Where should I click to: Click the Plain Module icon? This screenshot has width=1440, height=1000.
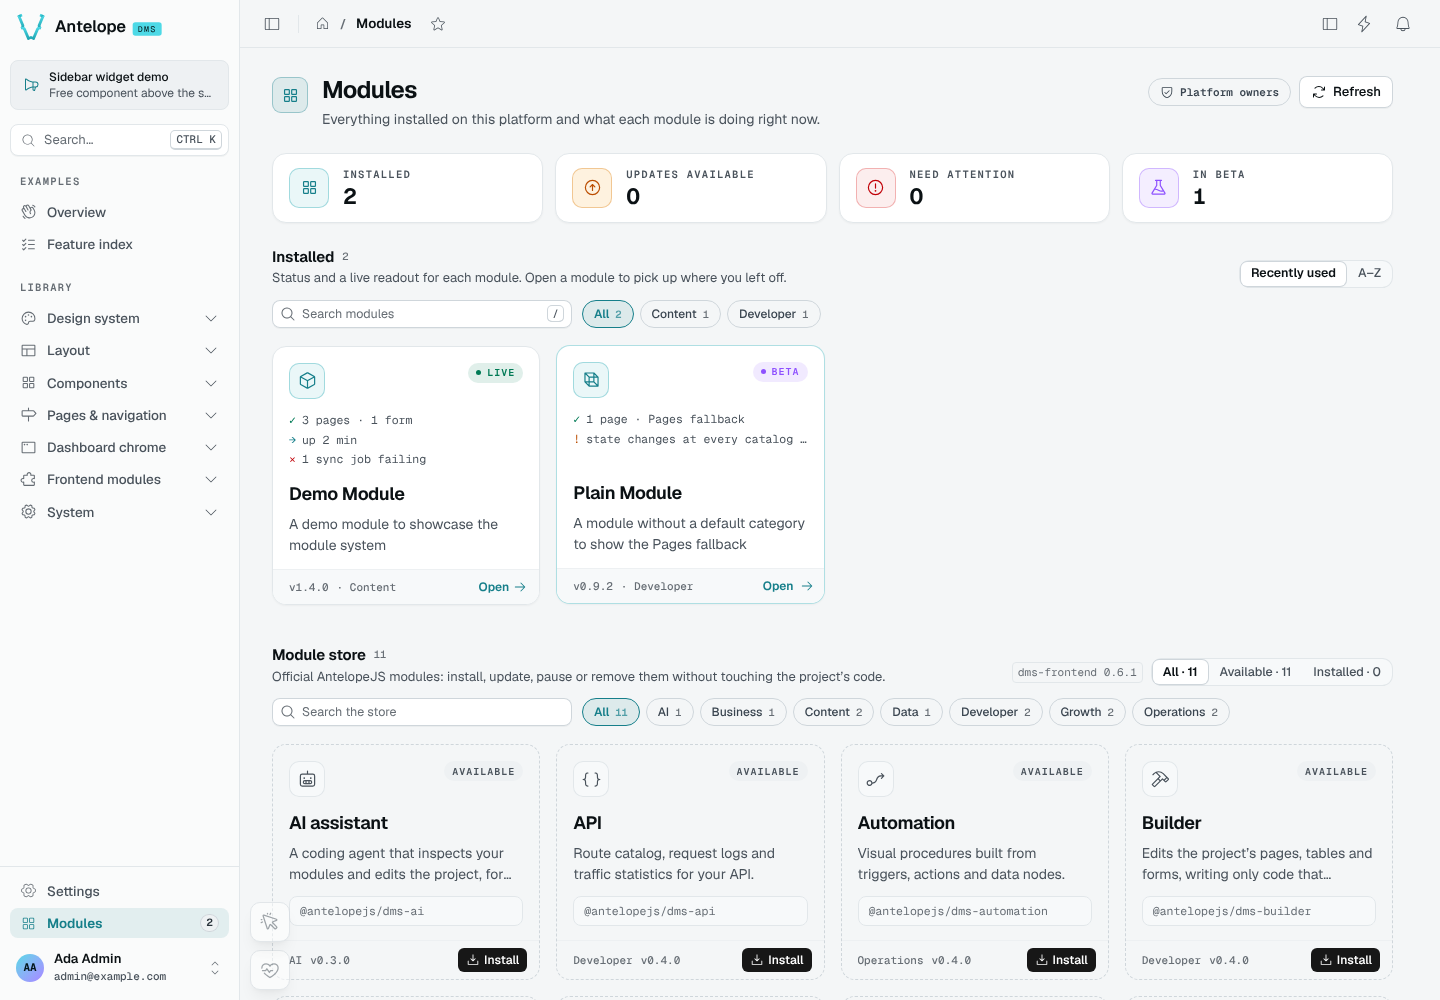(591, 380)
